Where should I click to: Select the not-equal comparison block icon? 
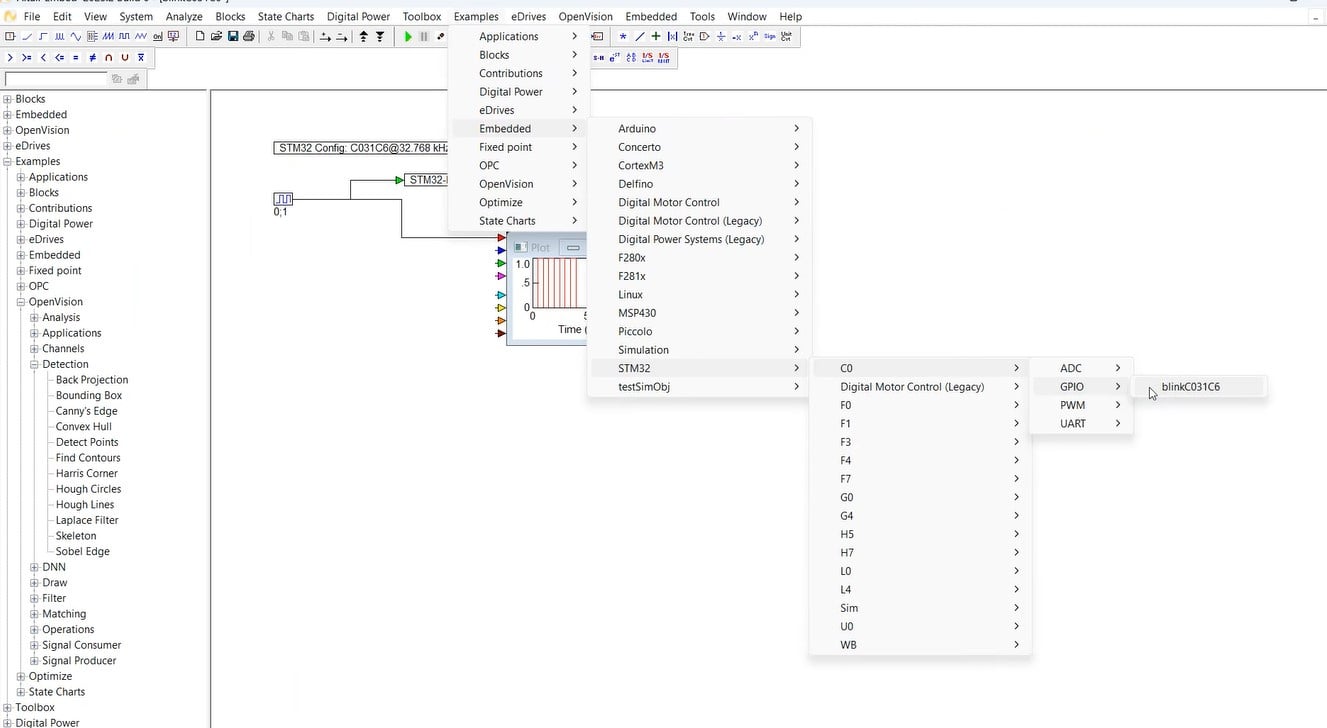(x=92, y=58)
